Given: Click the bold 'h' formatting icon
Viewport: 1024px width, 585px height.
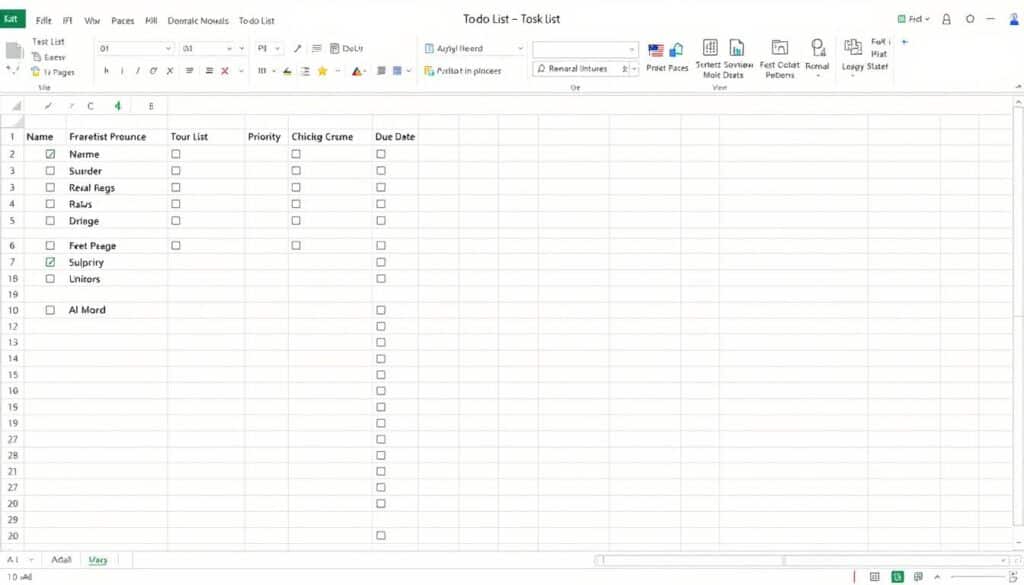Looking at the screenshot, I should pyautogui.click(x=106, y=71).
